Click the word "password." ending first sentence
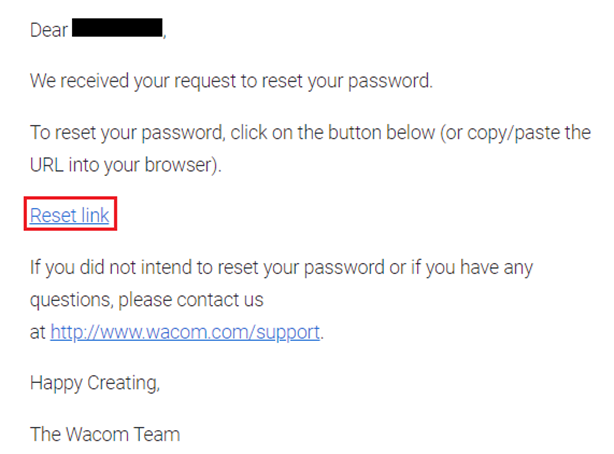This screenshot has width=614, height=454. pyautogui.click(x=390, y=81)
